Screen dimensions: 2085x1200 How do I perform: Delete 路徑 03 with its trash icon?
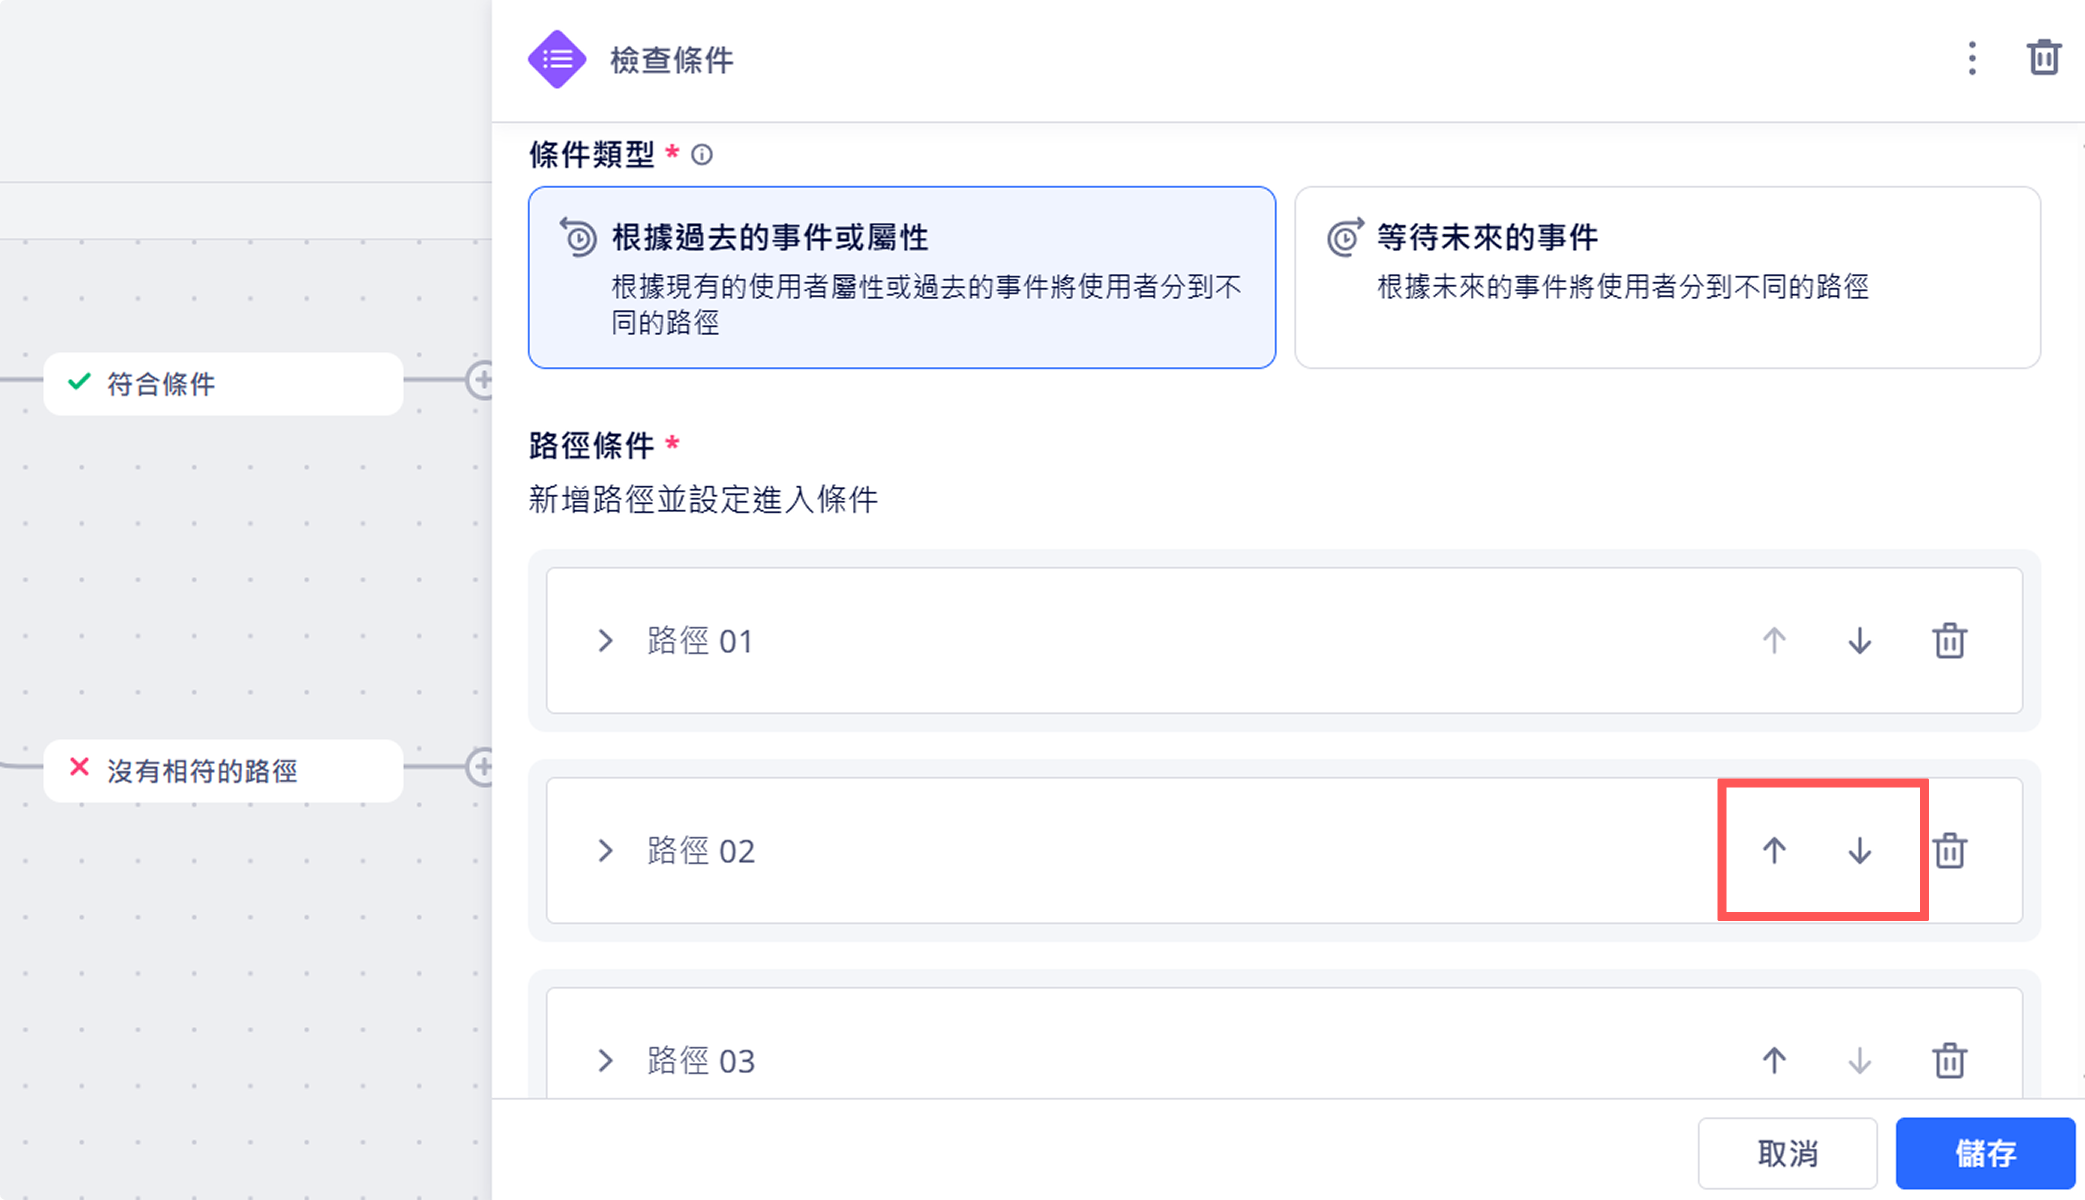(x=1949, y=1060)
